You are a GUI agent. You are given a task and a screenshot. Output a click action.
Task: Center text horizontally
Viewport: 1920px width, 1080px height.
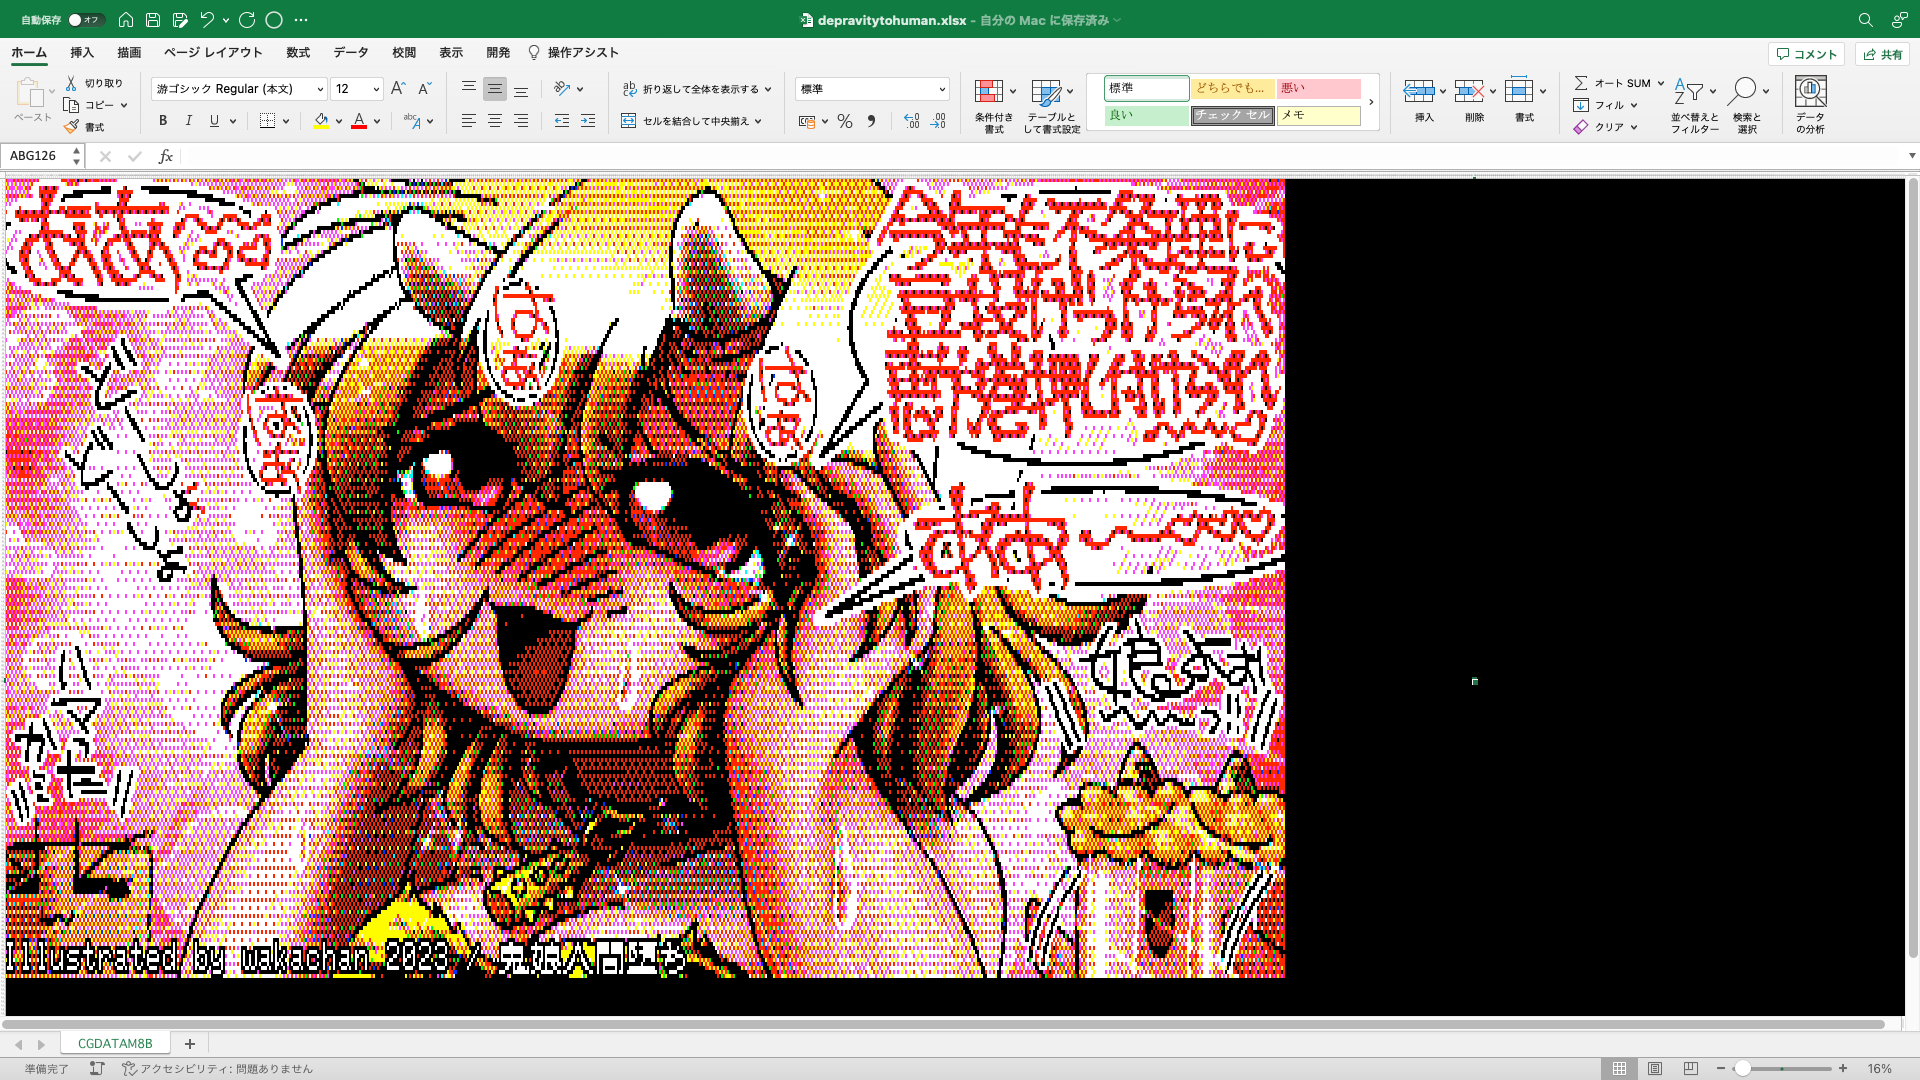(x=494, y=121)
